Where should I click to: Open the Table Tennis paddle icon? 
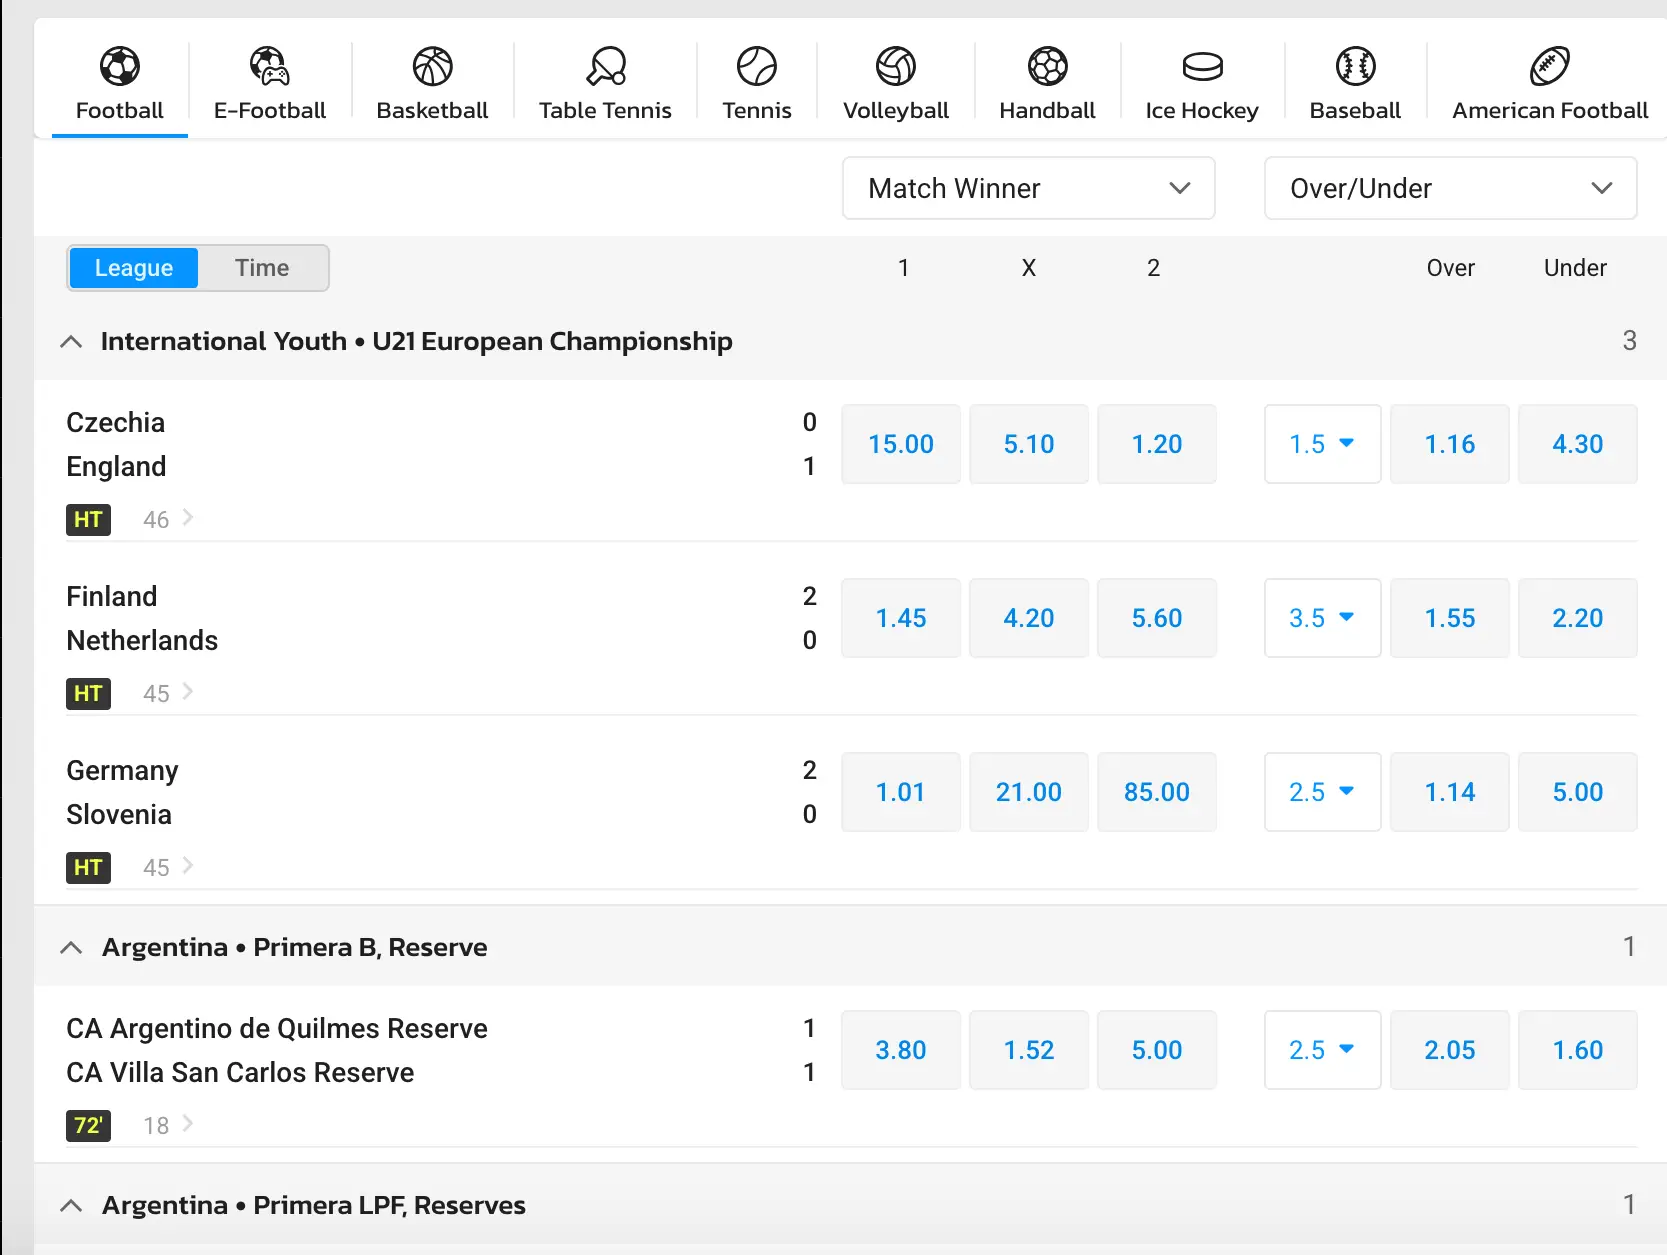tap(605, 67)
